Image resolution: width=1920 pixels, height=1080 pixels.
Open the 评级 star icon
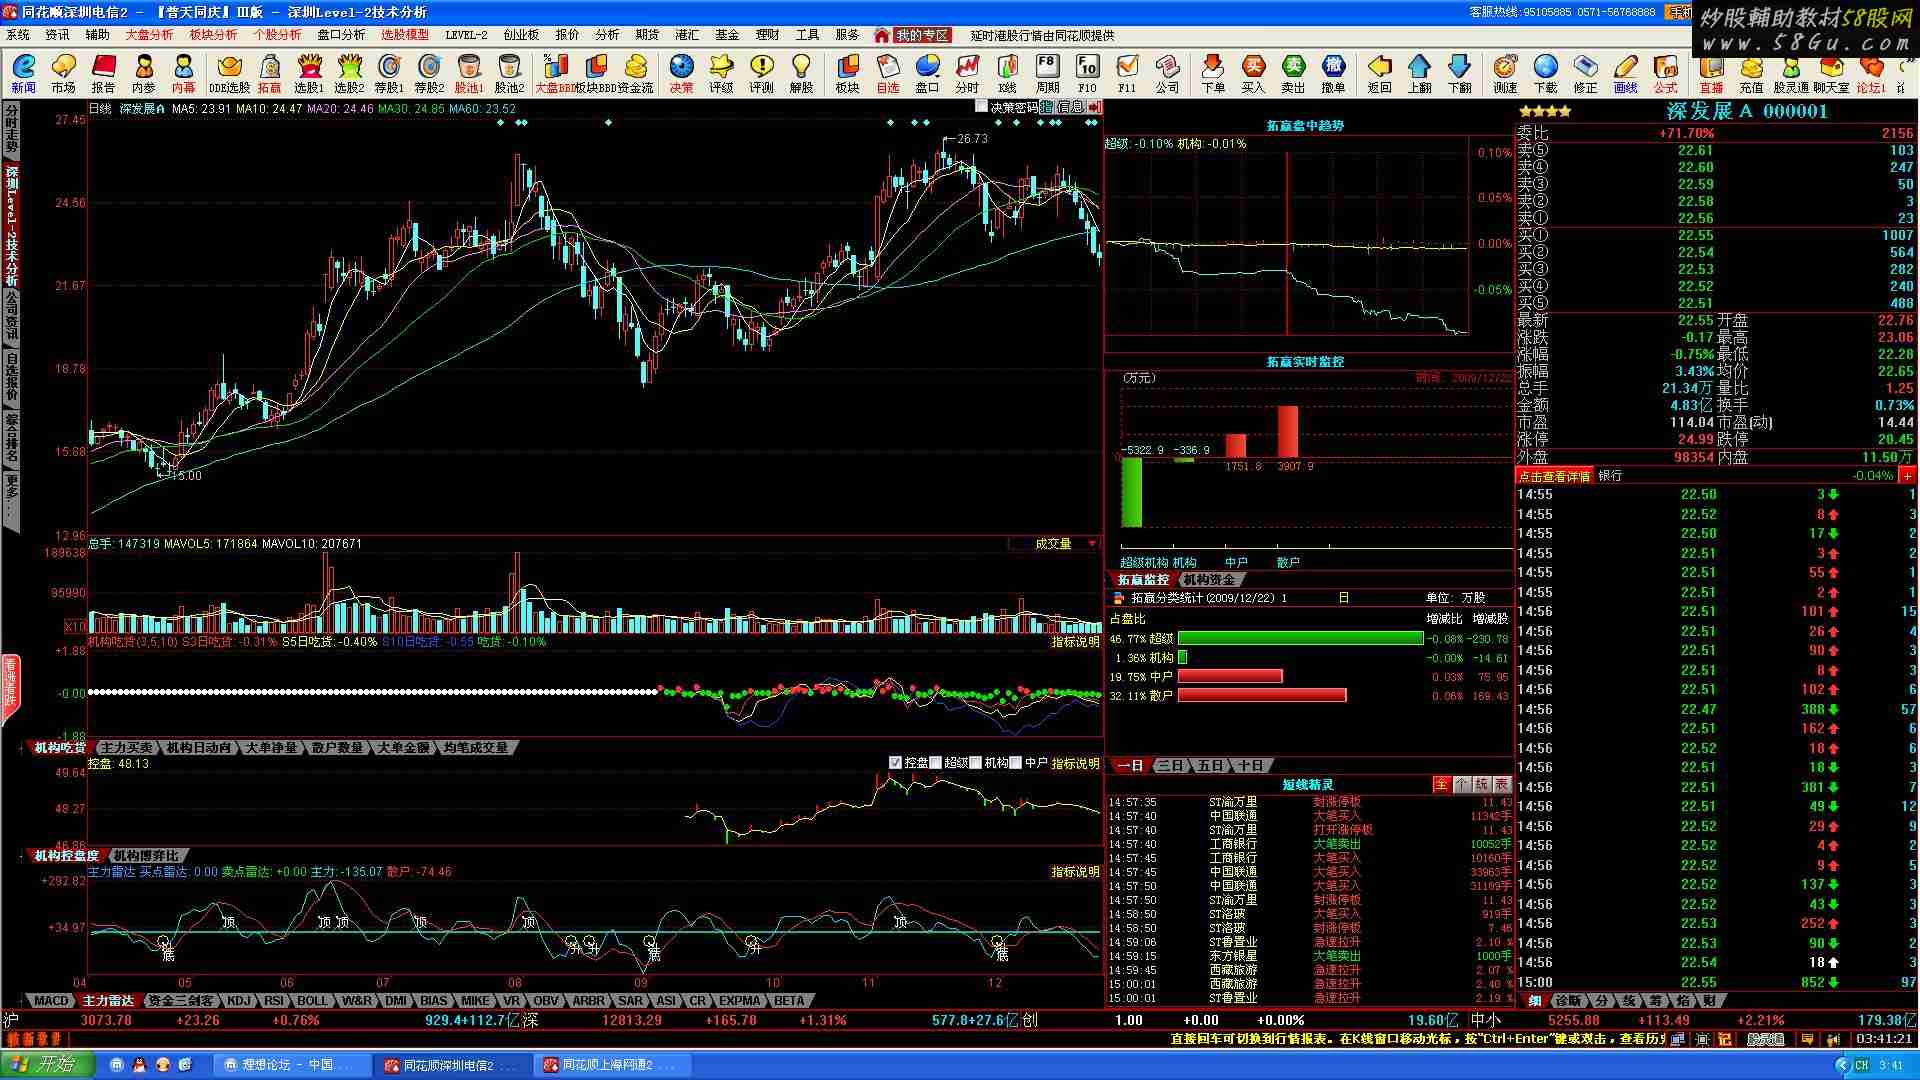point(721,74)
